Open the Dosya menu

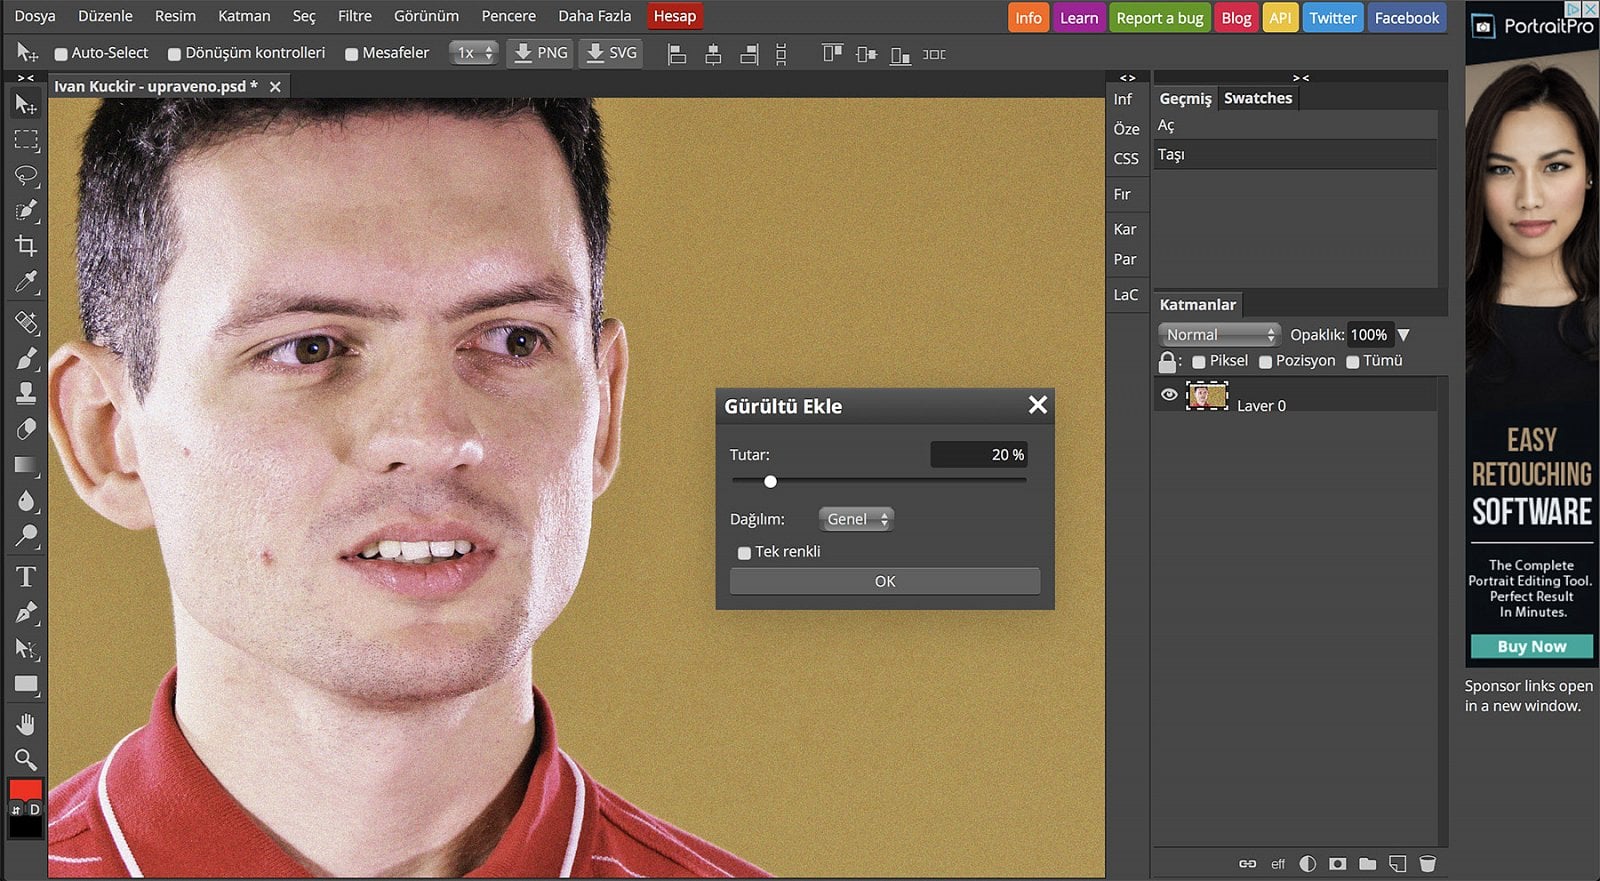pyautogui.click(x=35, y=16)
